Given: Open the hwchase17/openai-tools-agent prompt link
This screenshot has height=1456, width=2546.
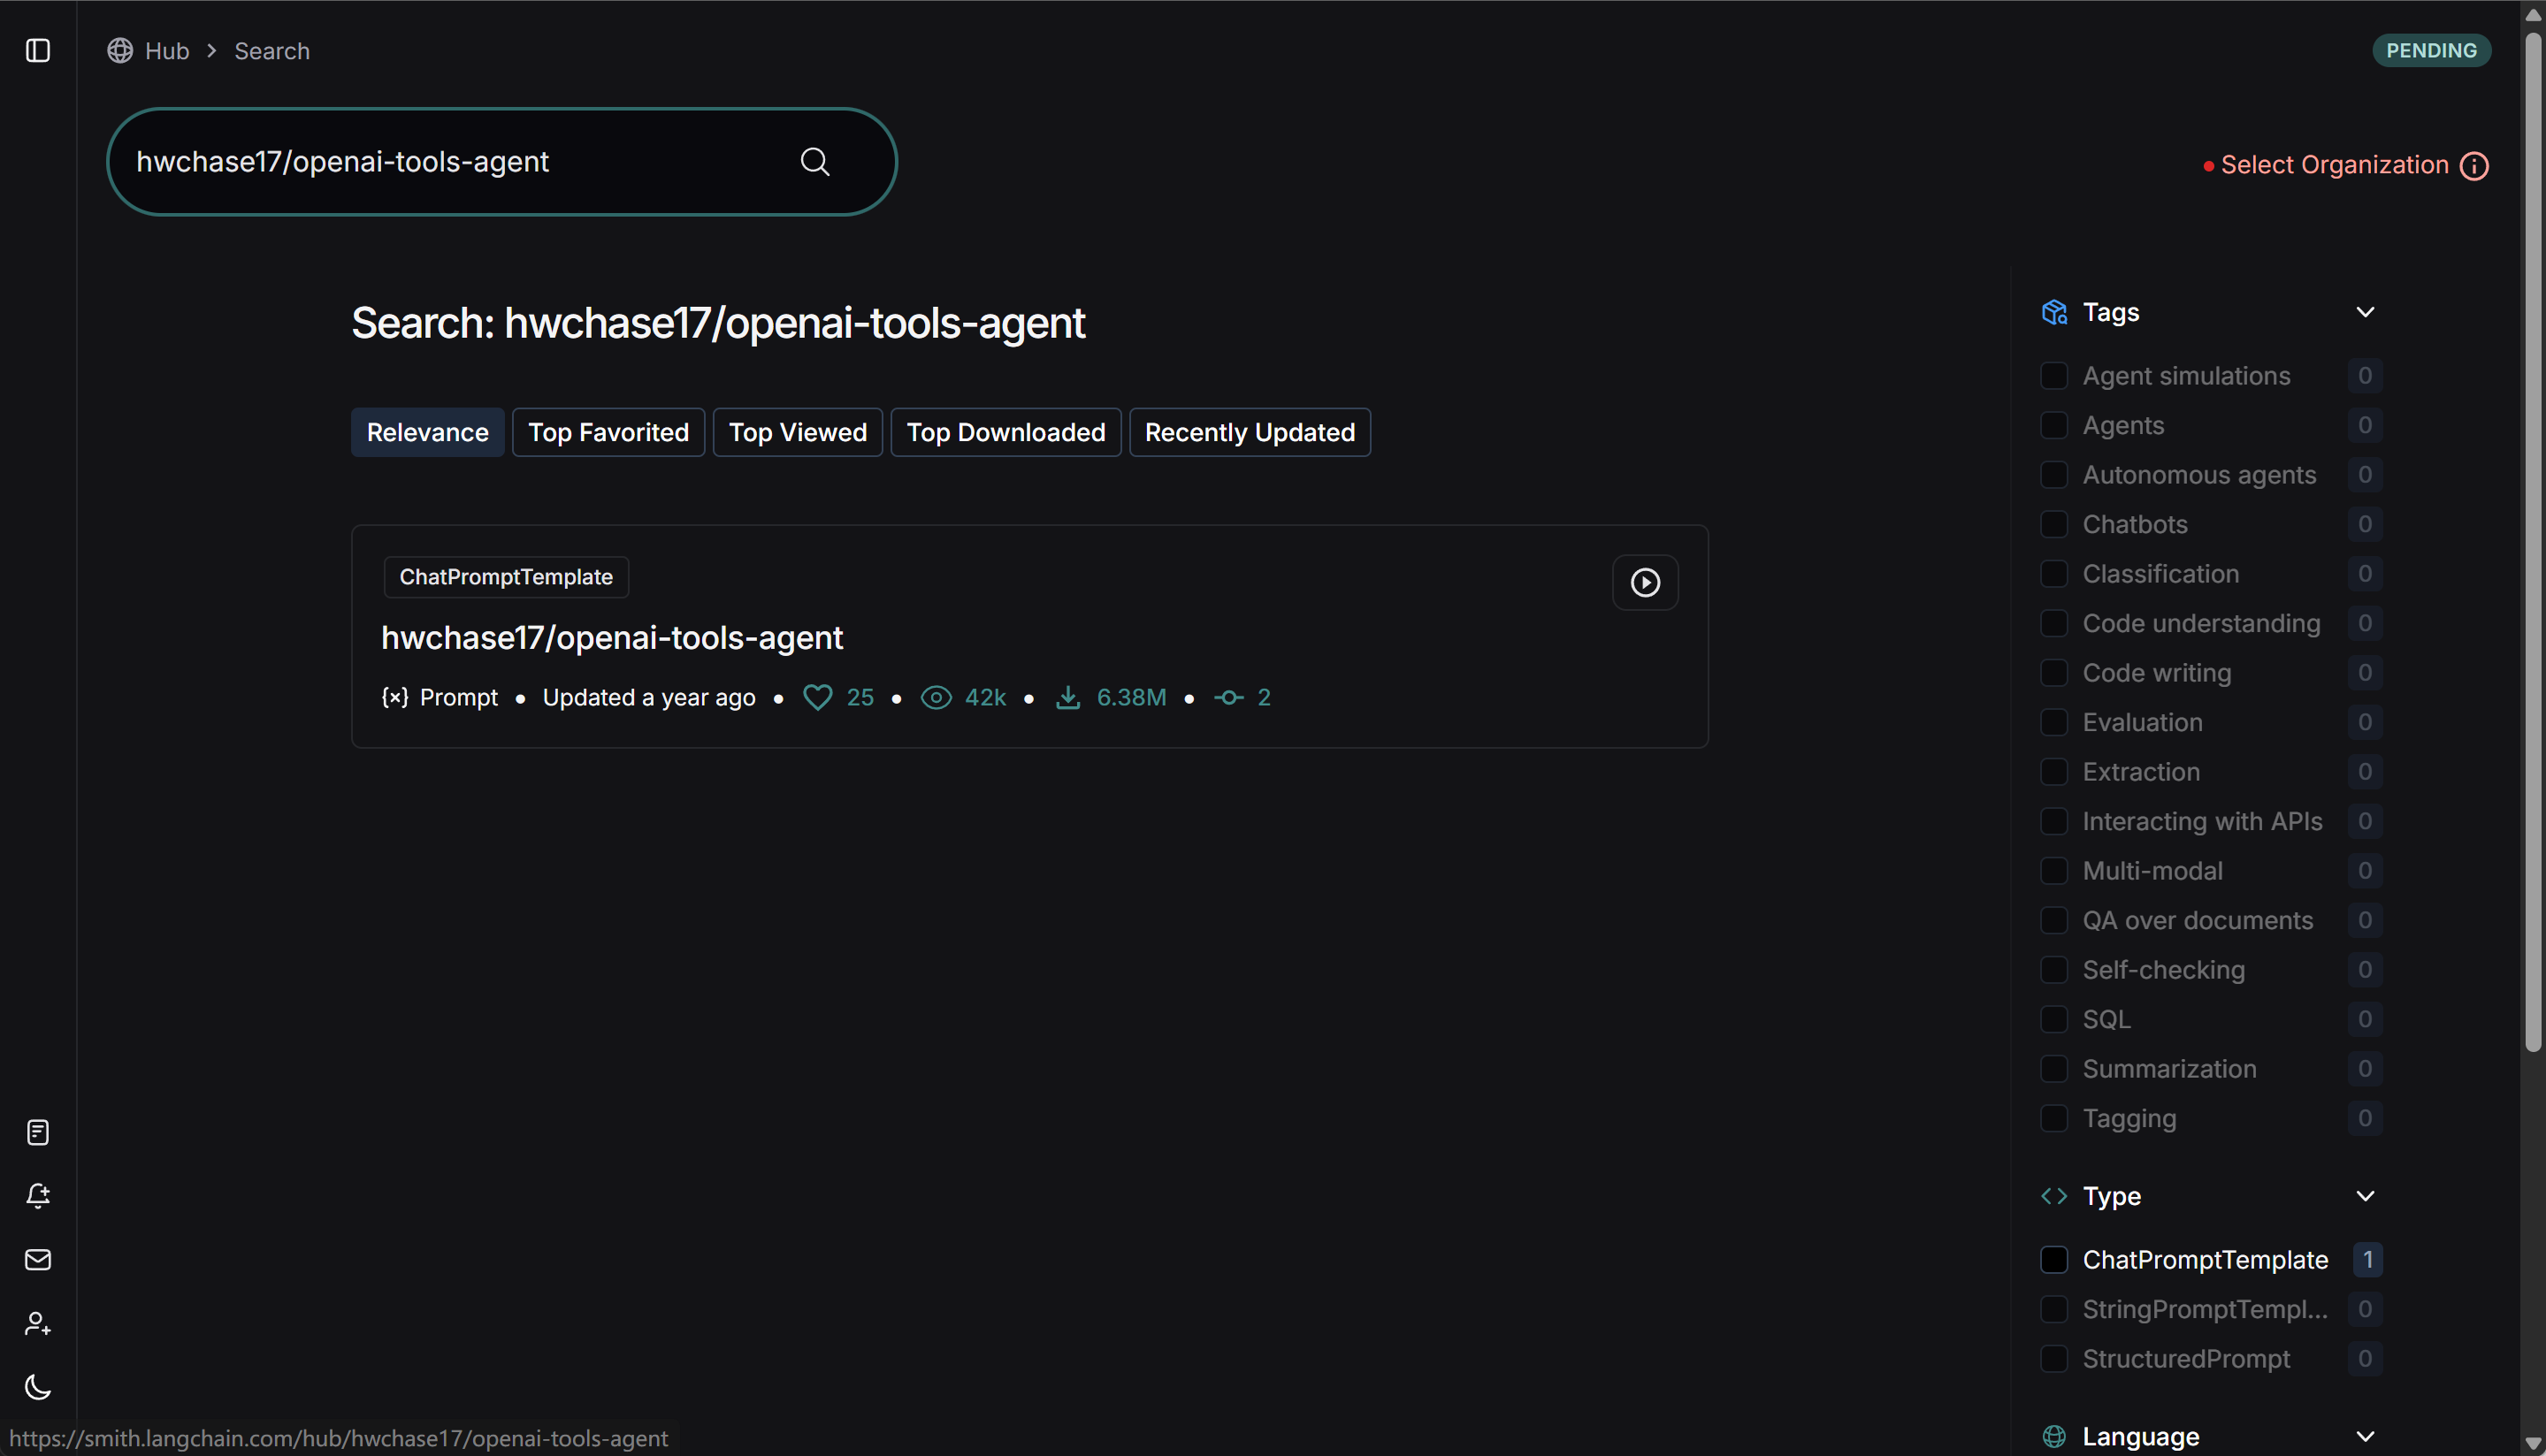Looking at the screenshot, I should (611, 638).
